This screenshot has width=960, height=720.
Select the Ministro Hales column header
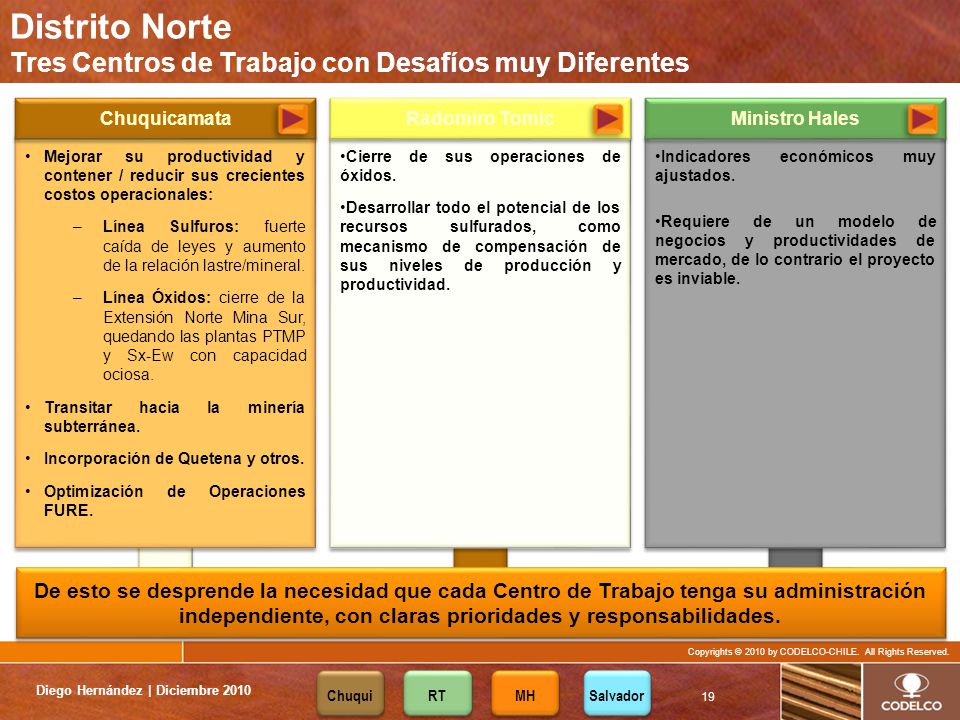tap(795, 119)
